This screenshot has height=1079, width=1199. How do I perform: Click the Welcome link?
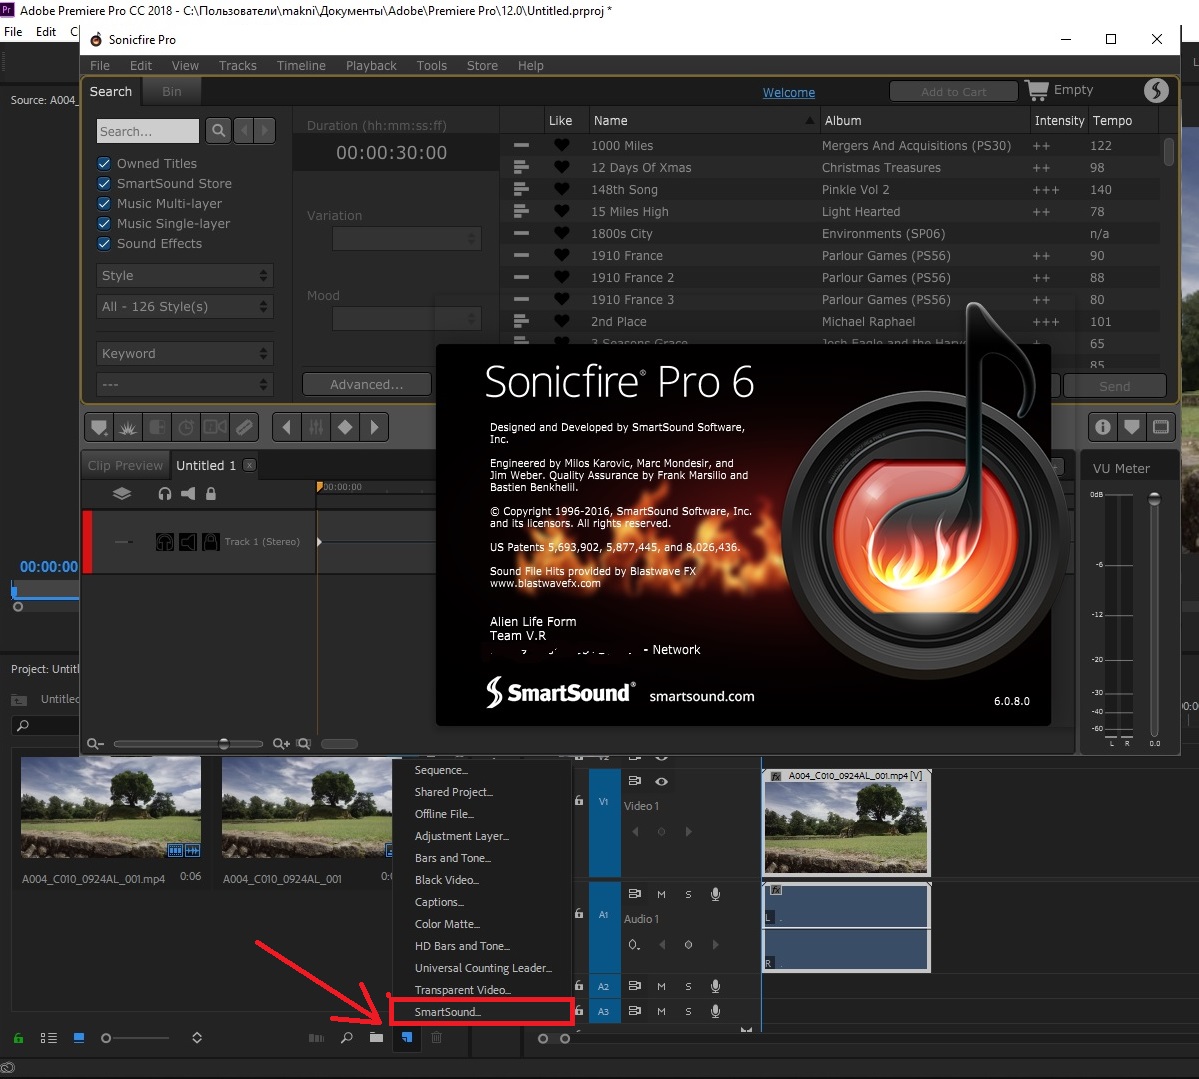(788, 93)
